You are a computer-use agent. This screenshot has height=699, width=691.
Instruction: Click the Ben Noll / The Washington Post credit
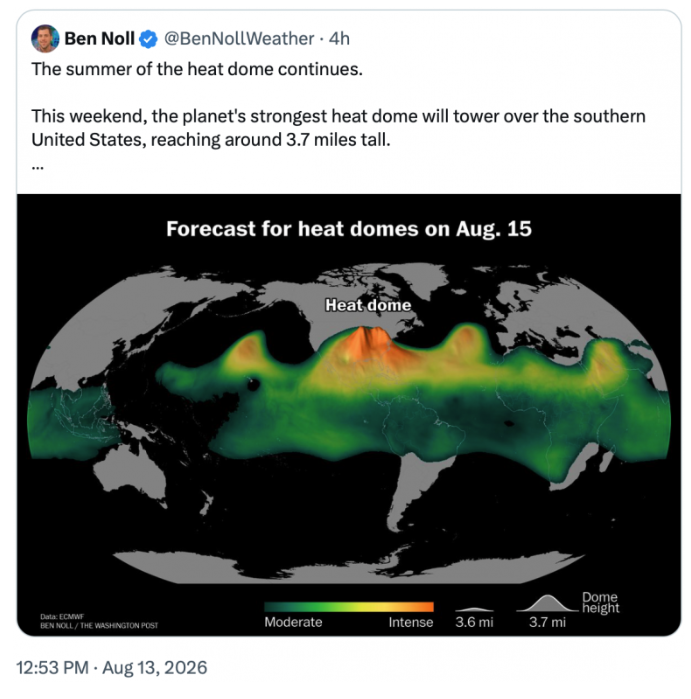click(x=99, y=626)
